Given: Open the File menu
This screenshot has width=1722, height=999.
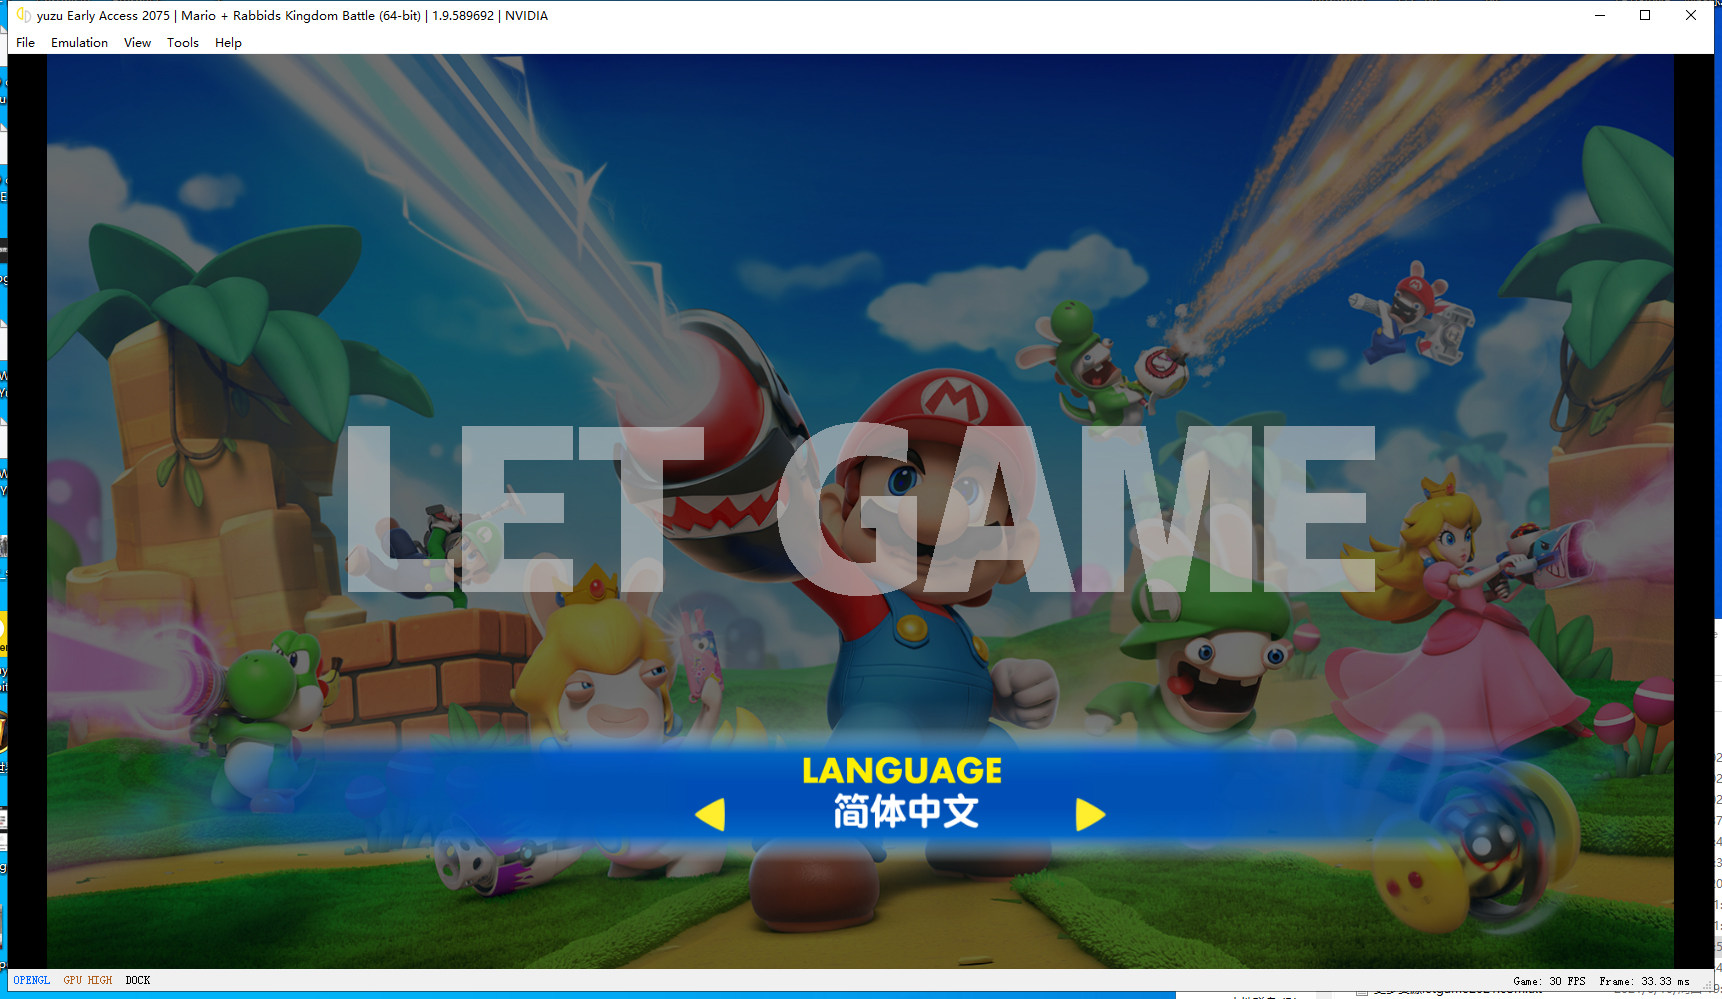Looking at the screenshot, I should point(25,43).
